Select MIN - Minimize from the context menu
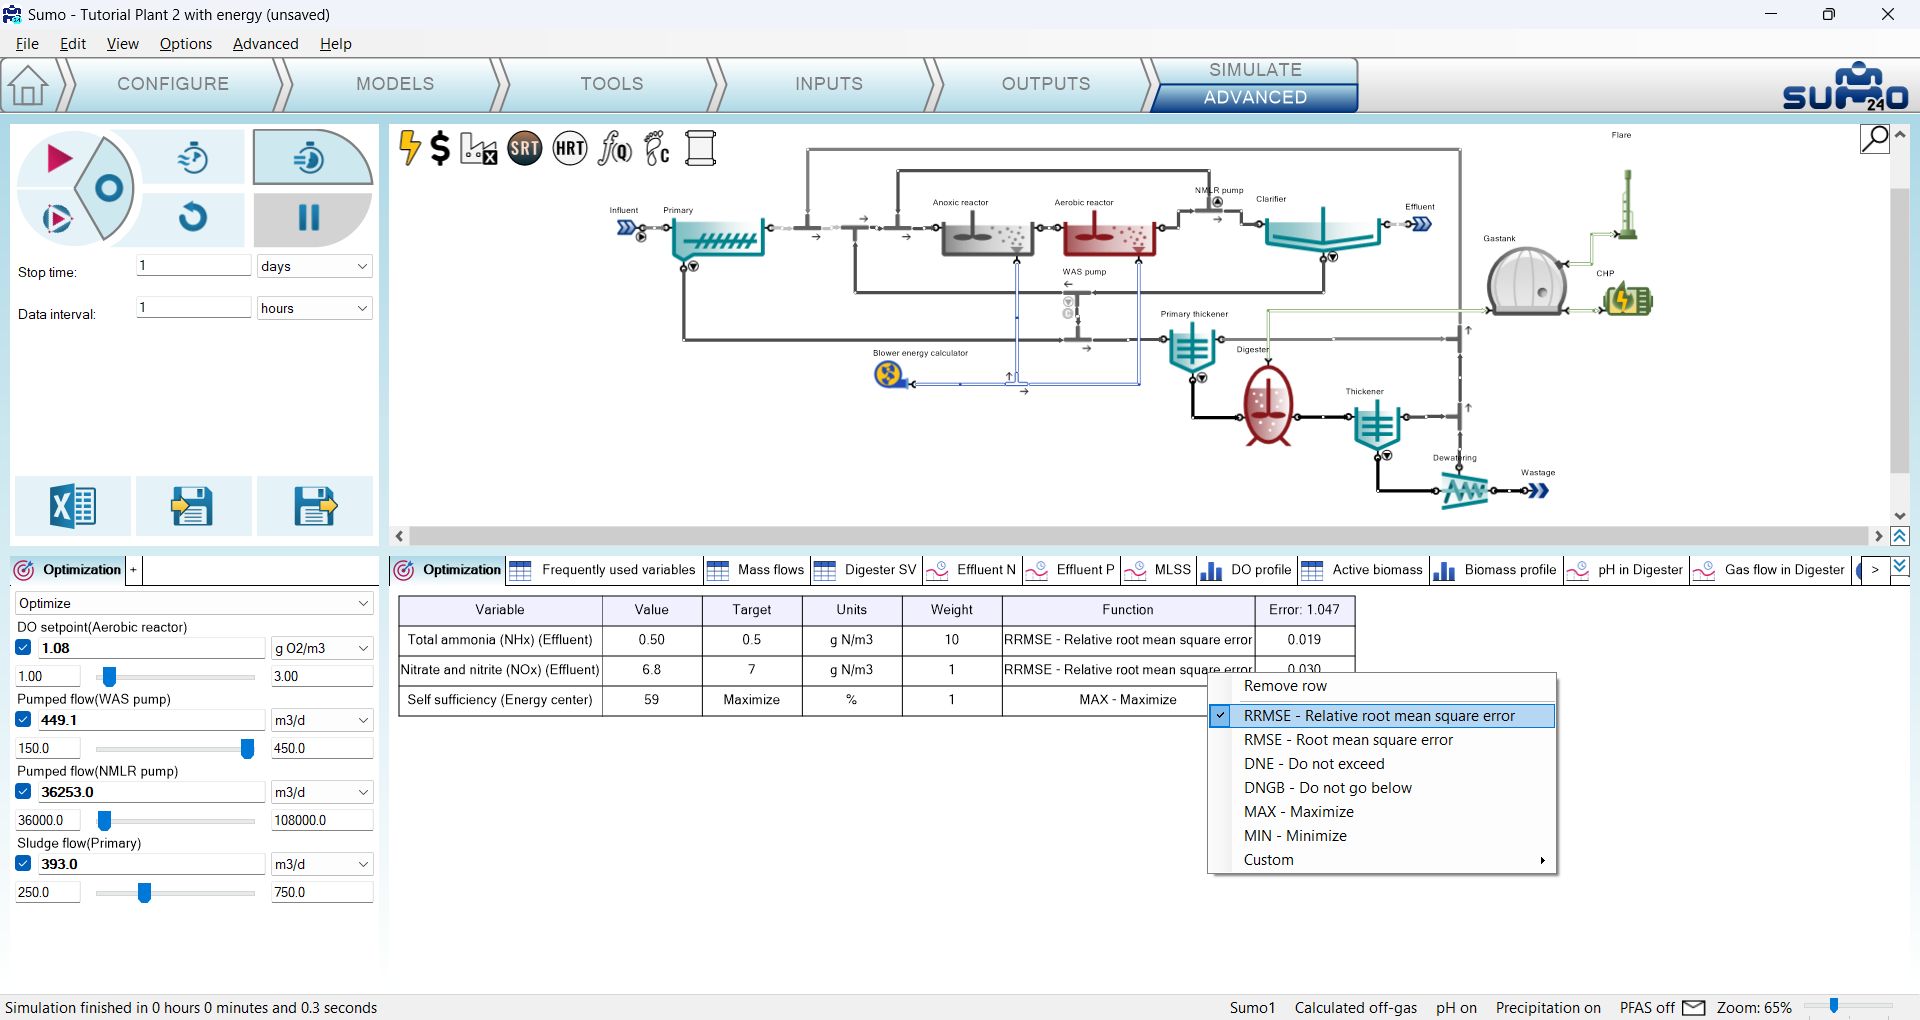The height and width of the screenshot is (1020, 1920). pyautogui.click(x=1382, y=836)
